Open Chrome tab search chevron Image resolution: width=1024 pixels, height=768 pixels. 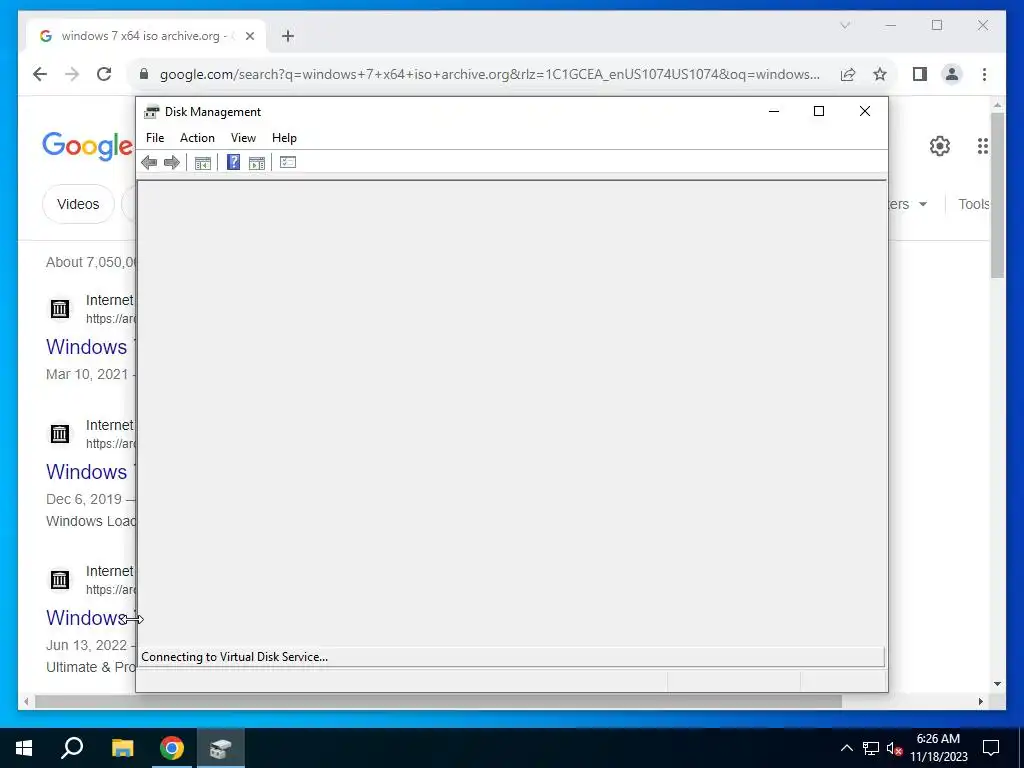pyautogui.click(x=844, y=25)
